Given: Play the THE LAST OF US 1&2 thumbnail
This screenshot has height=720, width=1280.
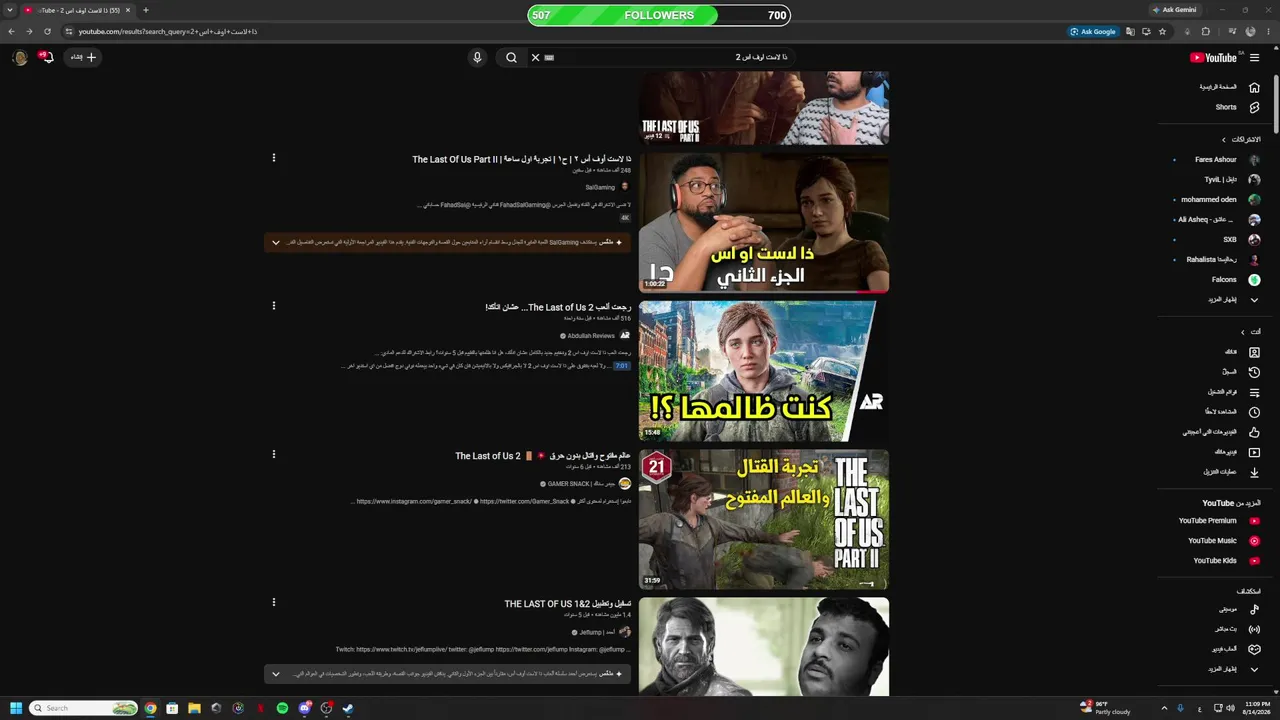Looking at the screenshot, I should pyautogui.click(x=764, y=646).
